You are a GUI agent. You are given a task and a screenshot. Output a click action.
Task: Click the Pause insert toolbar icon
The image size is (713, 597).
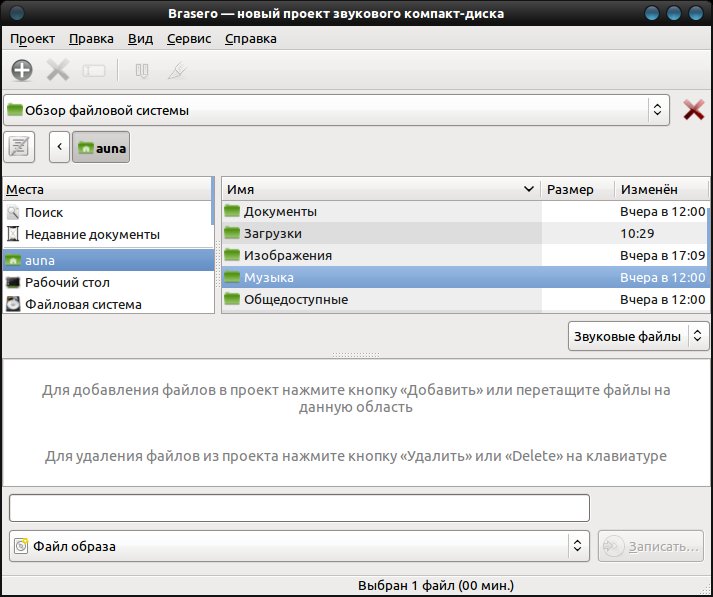142,70
